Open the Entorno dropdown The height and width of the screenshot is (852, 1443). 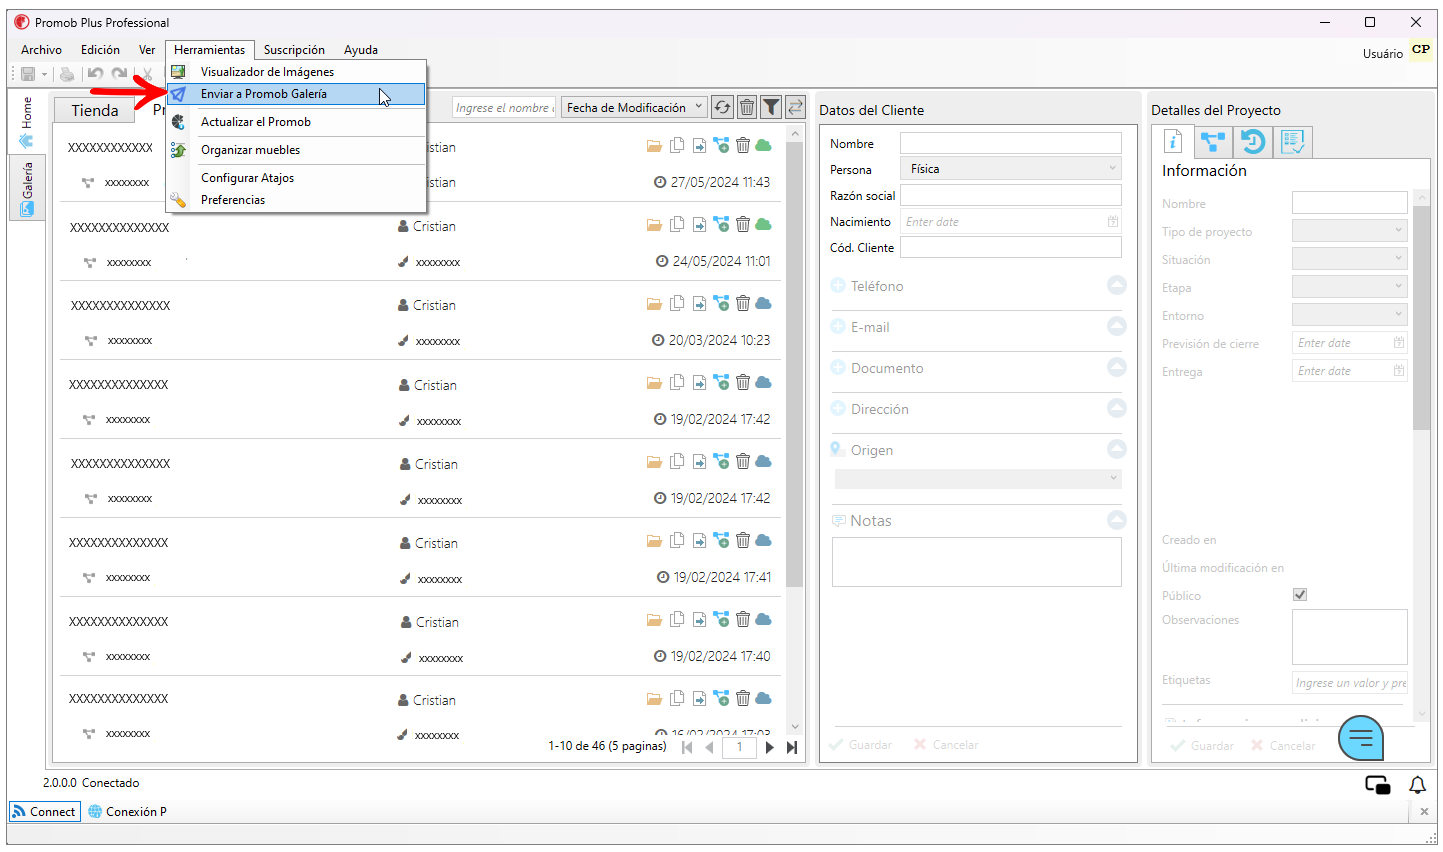pos(1350,315)
